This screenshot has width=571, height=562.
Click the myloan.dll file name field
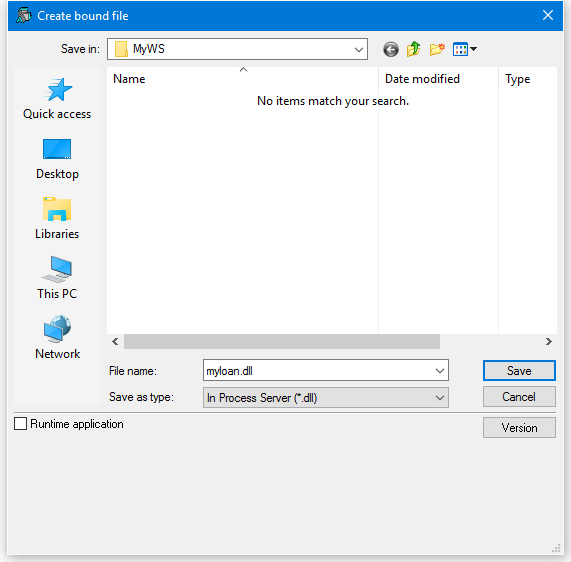tap(319, 371)
